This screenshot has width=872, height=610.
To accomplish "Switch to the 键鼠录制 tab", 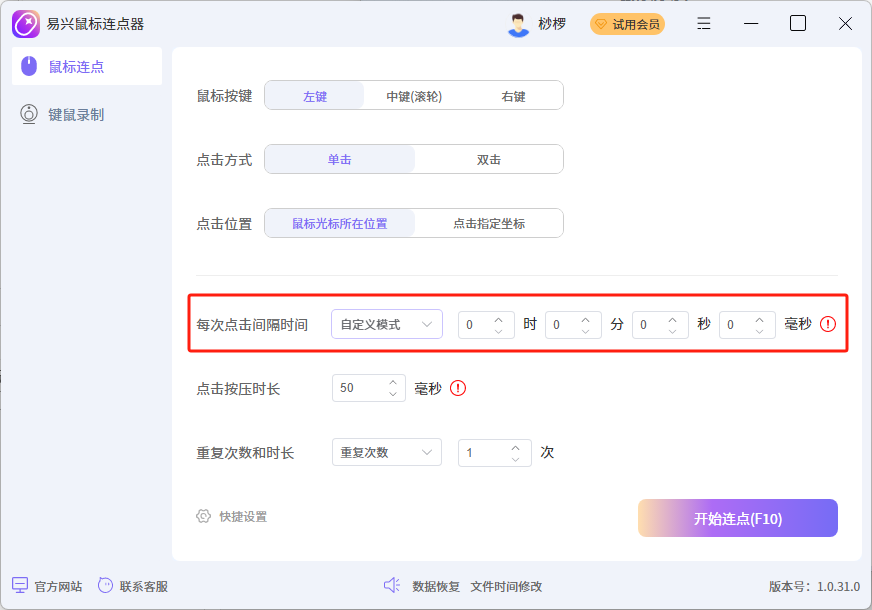I will point(60,114).
